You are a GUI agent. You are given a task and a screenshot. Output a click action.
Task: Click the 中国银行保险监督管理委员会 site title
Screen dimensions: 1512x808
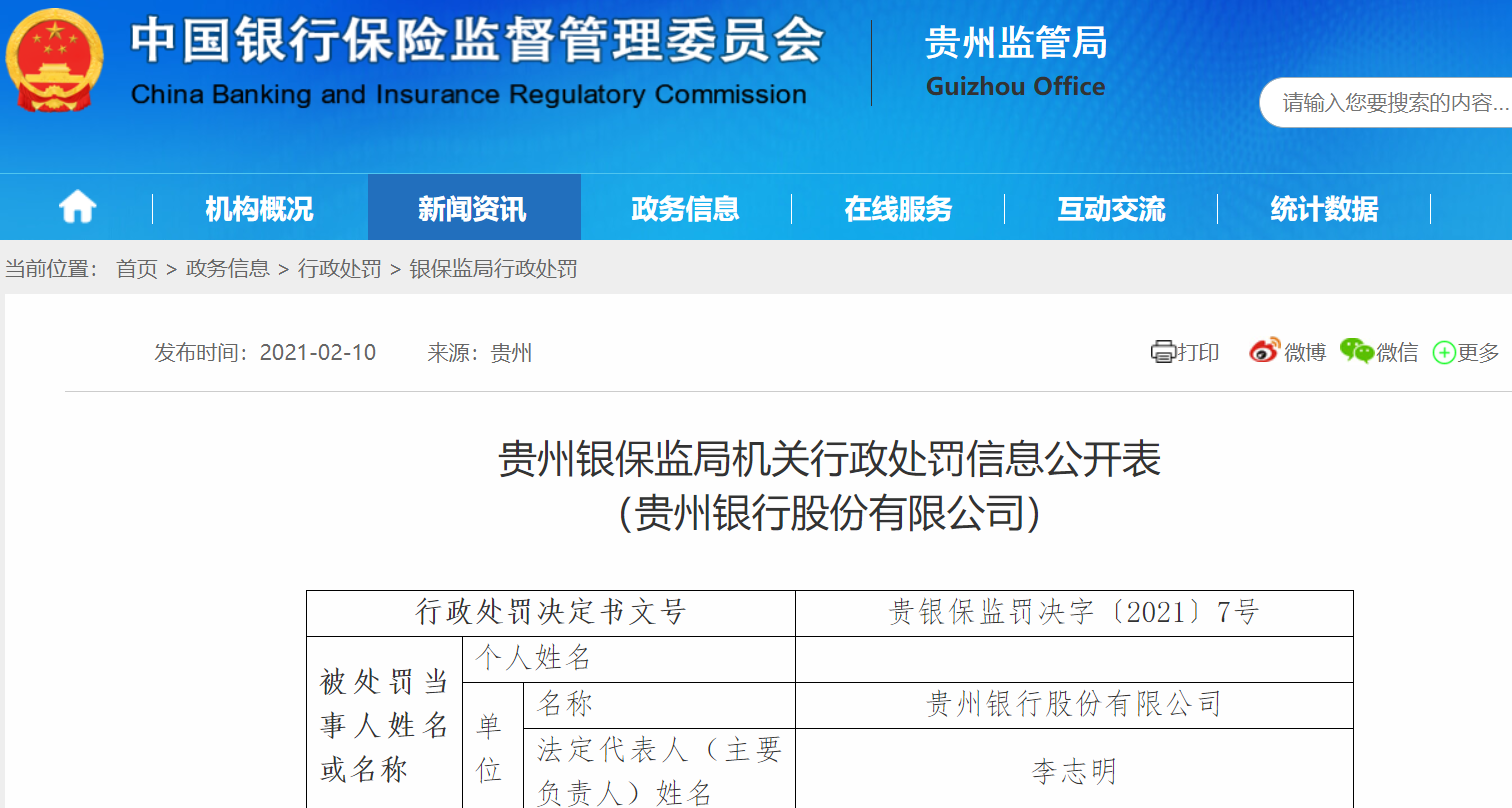pyautogui.click(x=477, y=41)
